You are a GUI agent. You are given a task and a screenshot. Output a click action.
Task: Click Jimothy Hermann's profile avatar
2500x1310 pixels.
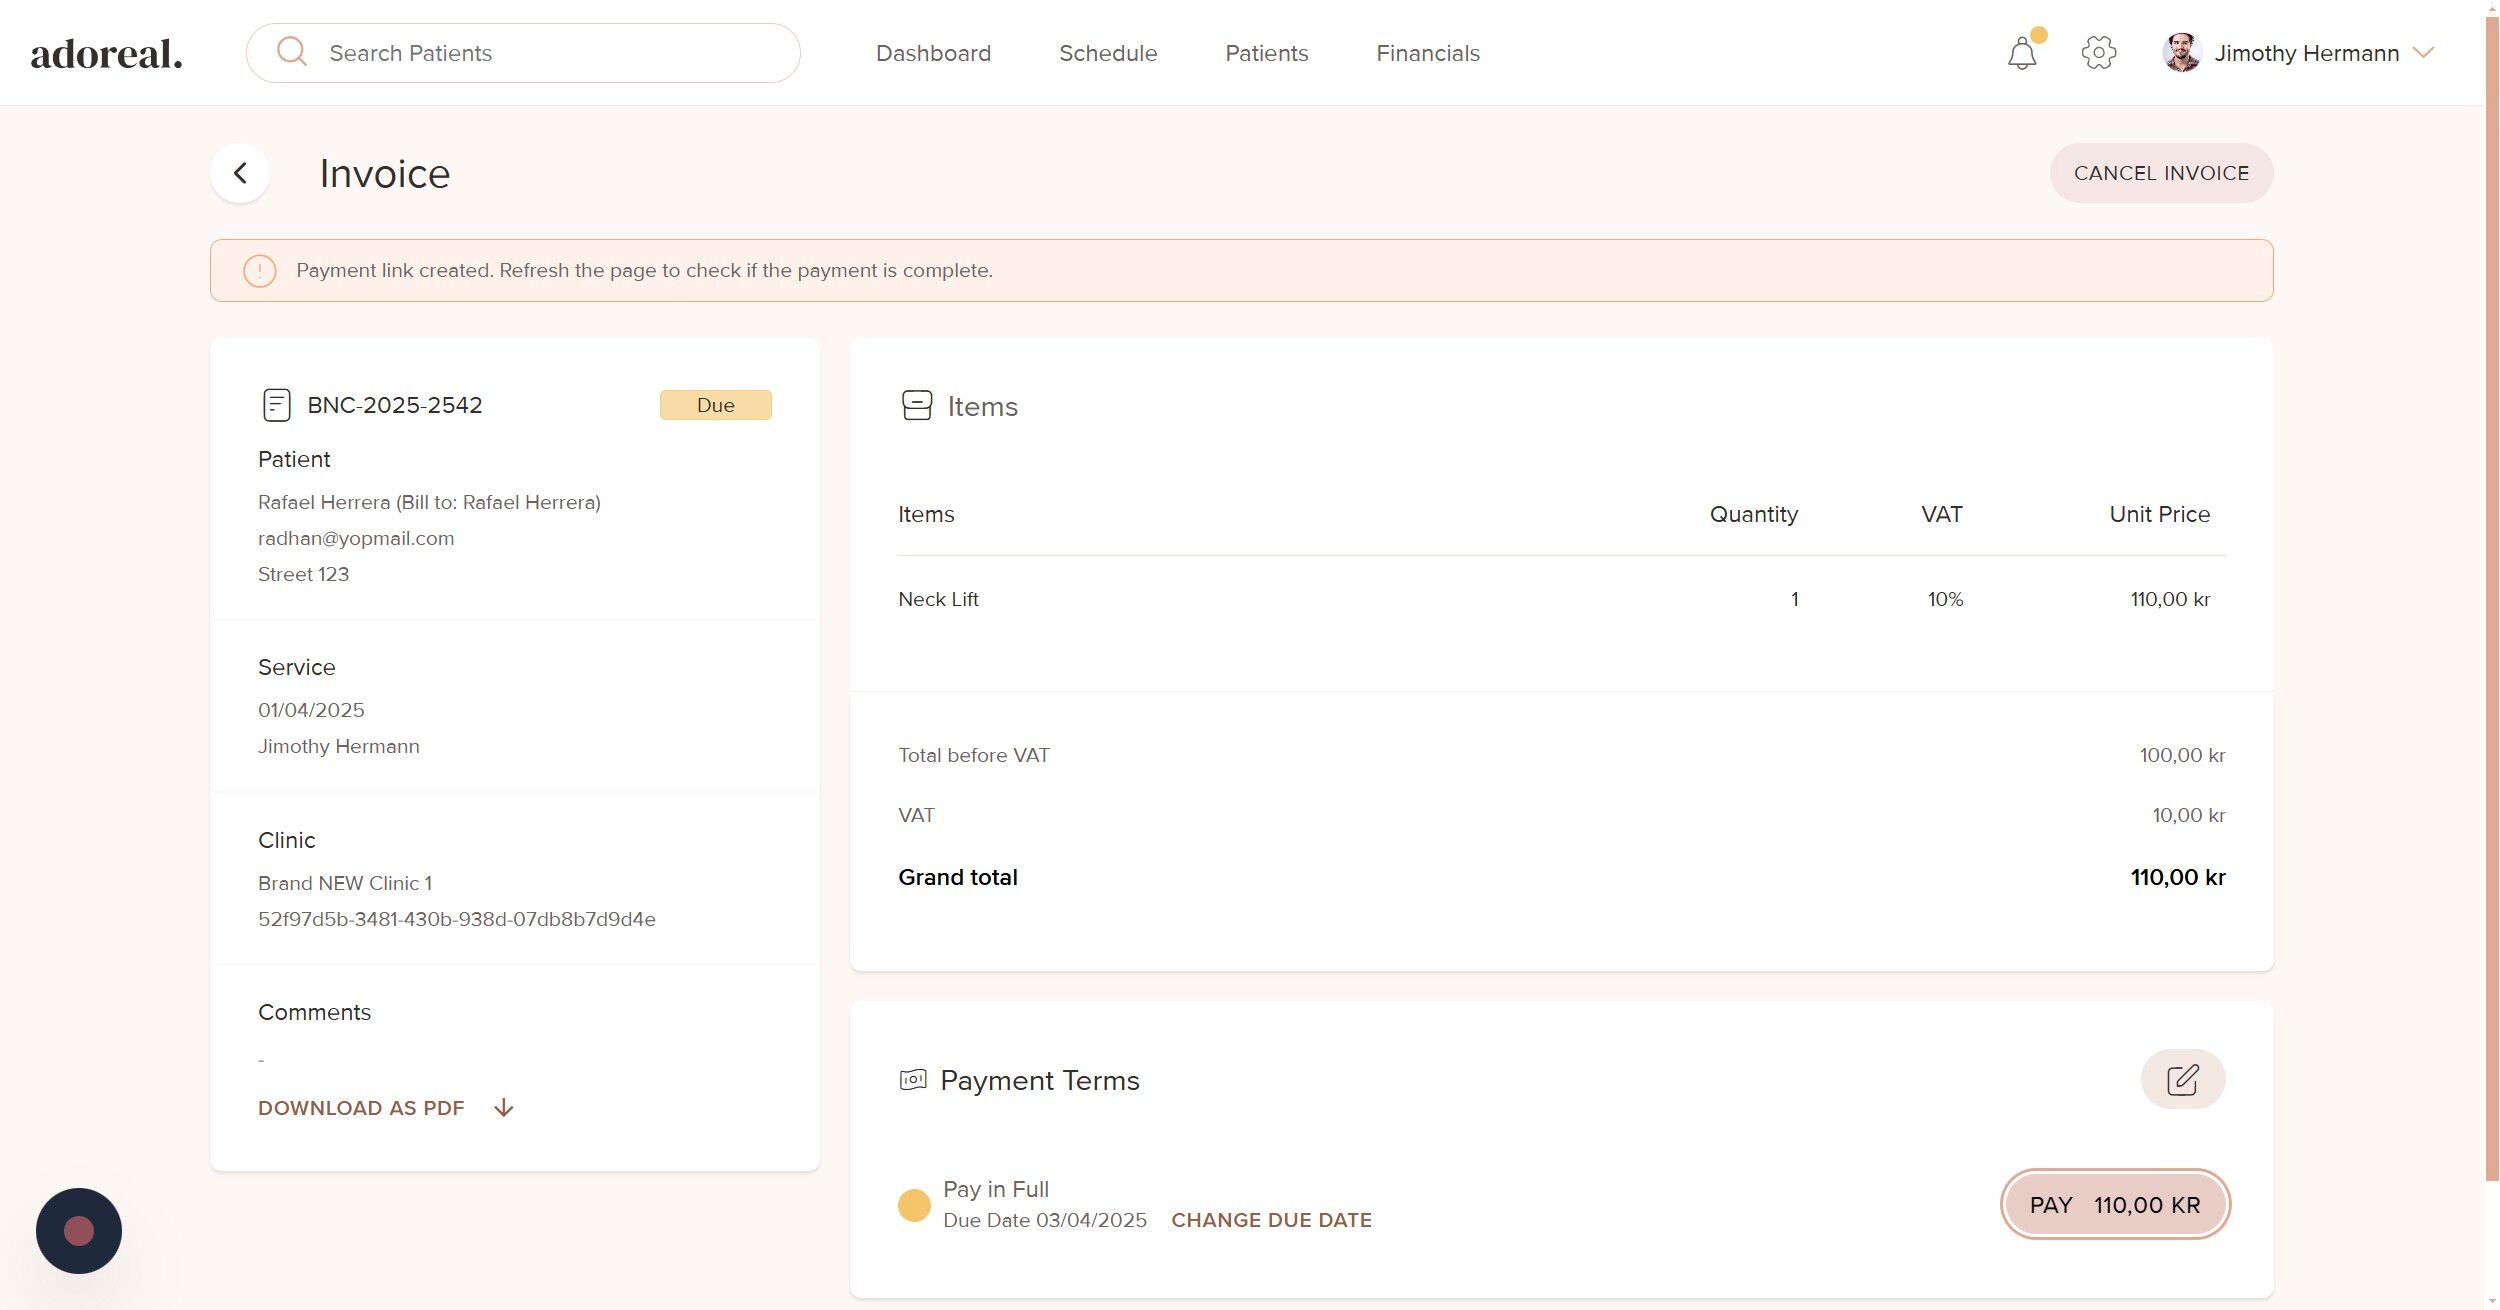point(2180,53)
